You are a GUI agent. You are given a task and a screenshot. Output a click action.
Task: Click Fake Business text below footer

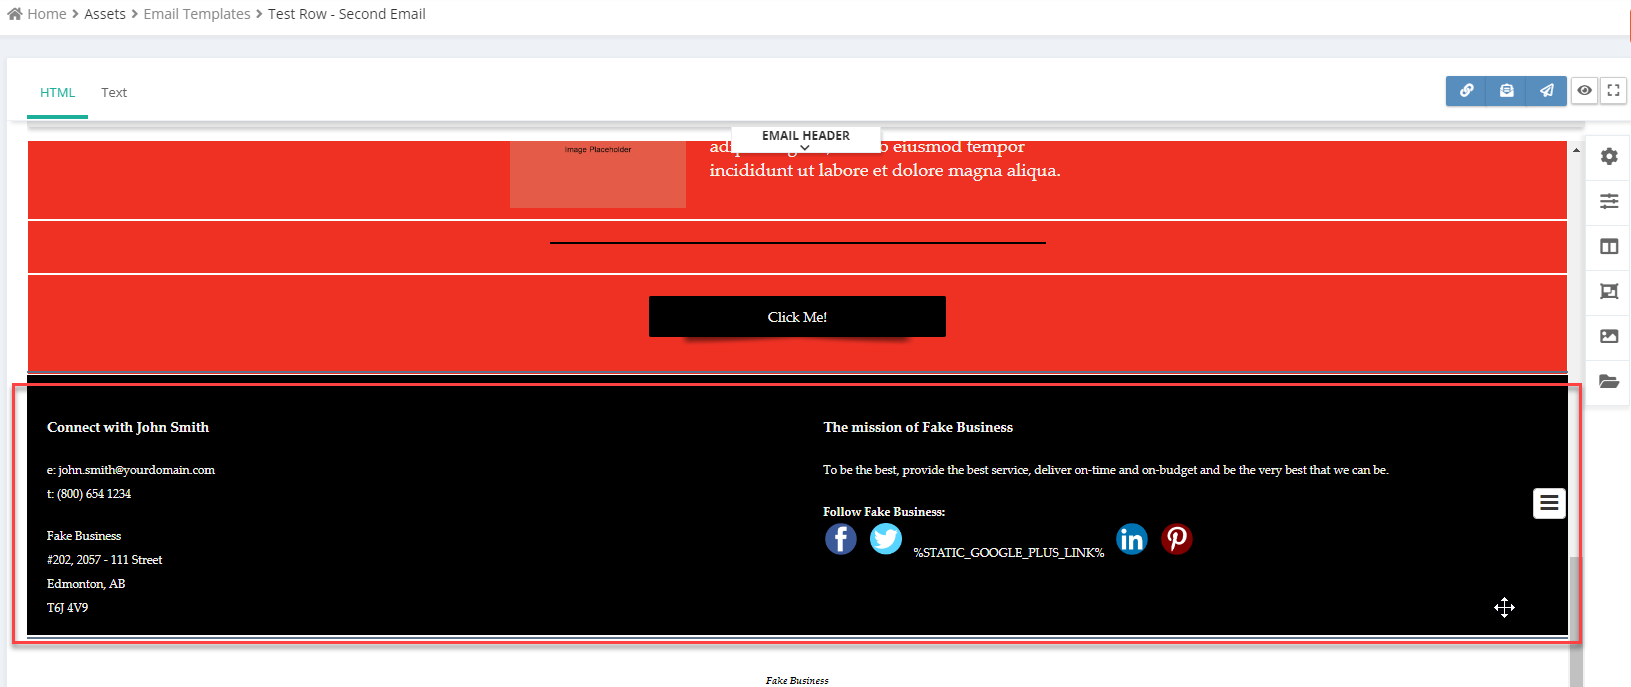(x=797, y=680)
